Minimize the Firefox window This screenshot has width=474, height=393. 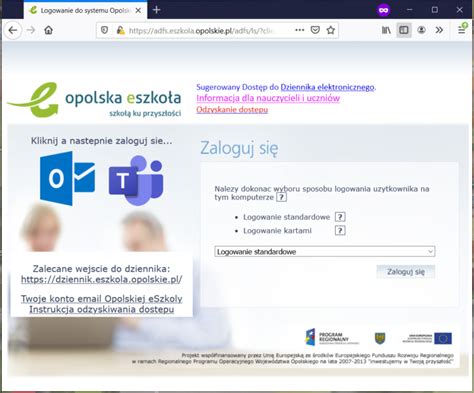(x=410, y=10)
